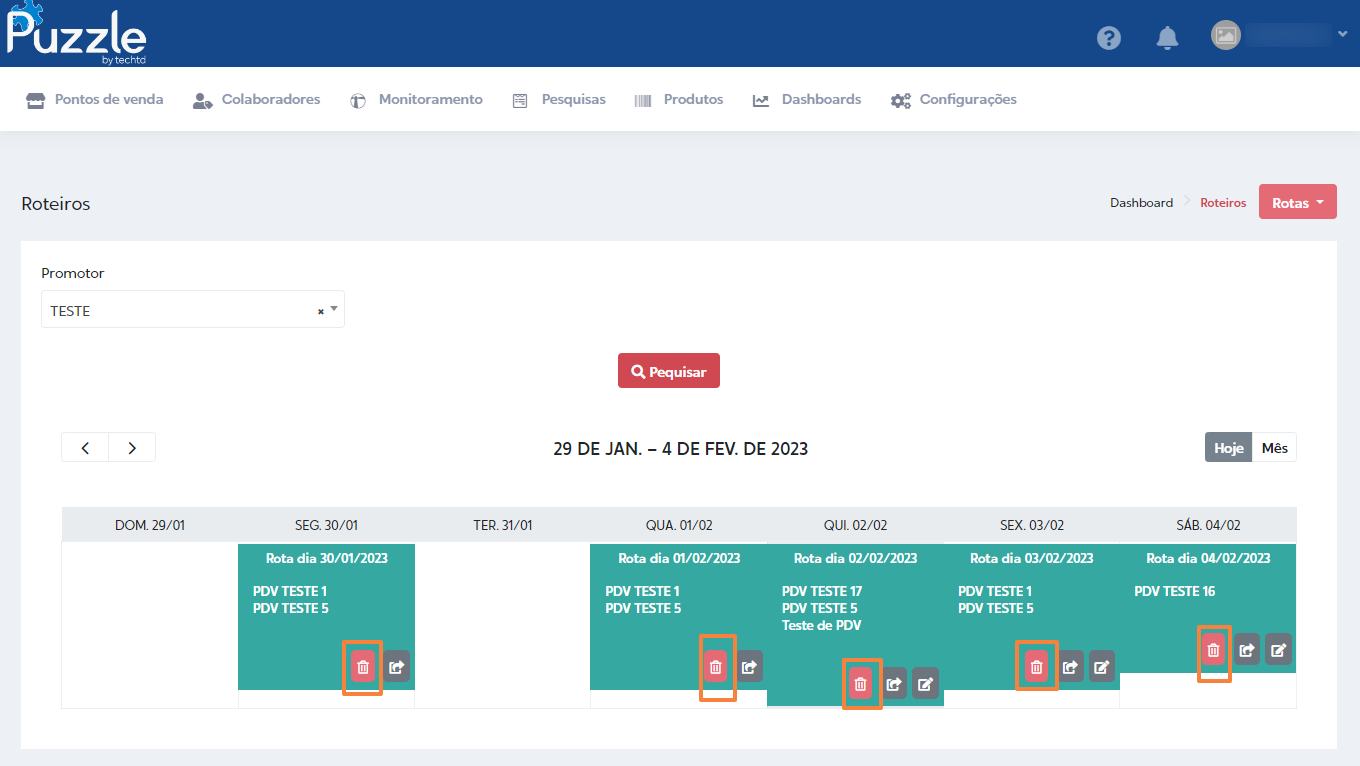Click the QUA. 01/02 column header

[x=679, y=525]
